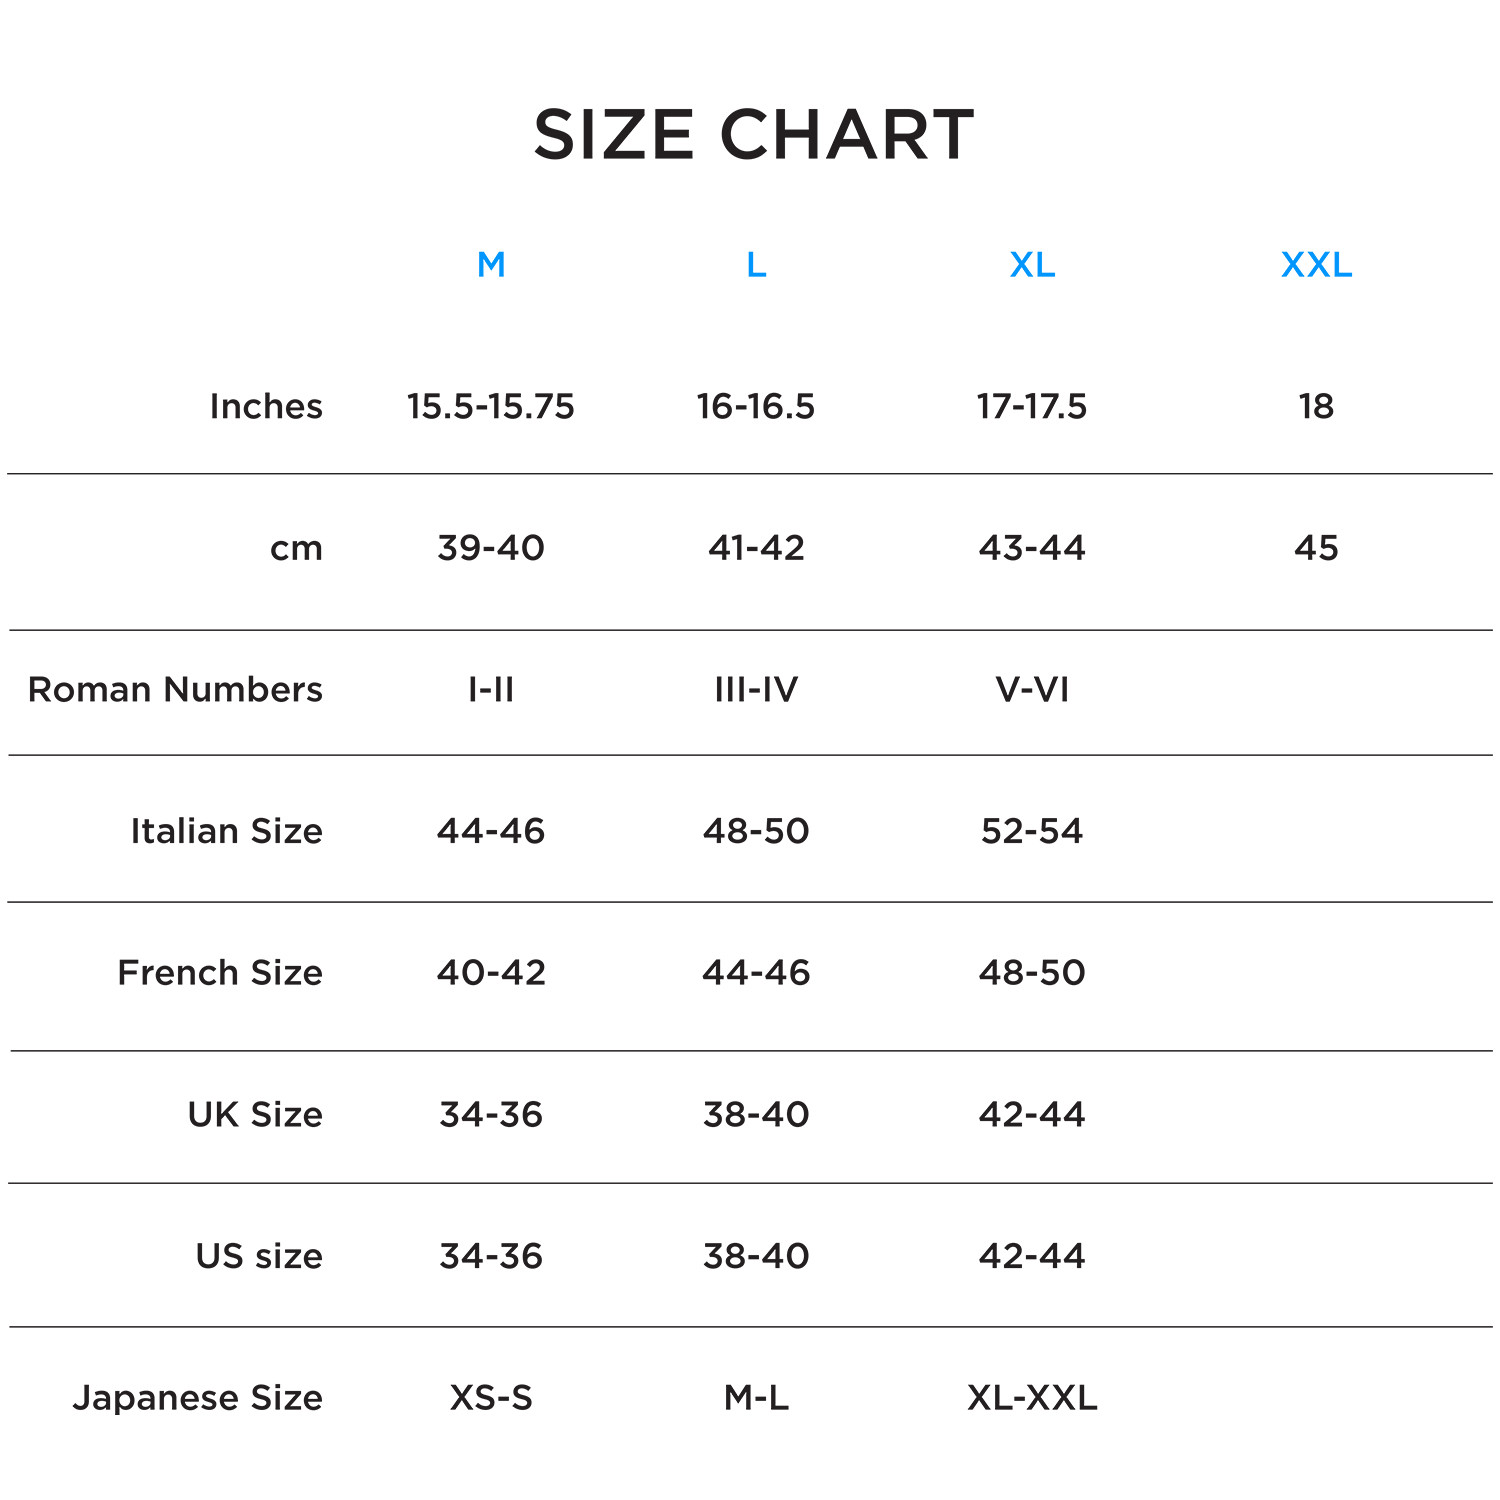The image size is (1500, 1500).
Task: Select the XL size column header
Action: [x=1032, y=265]
